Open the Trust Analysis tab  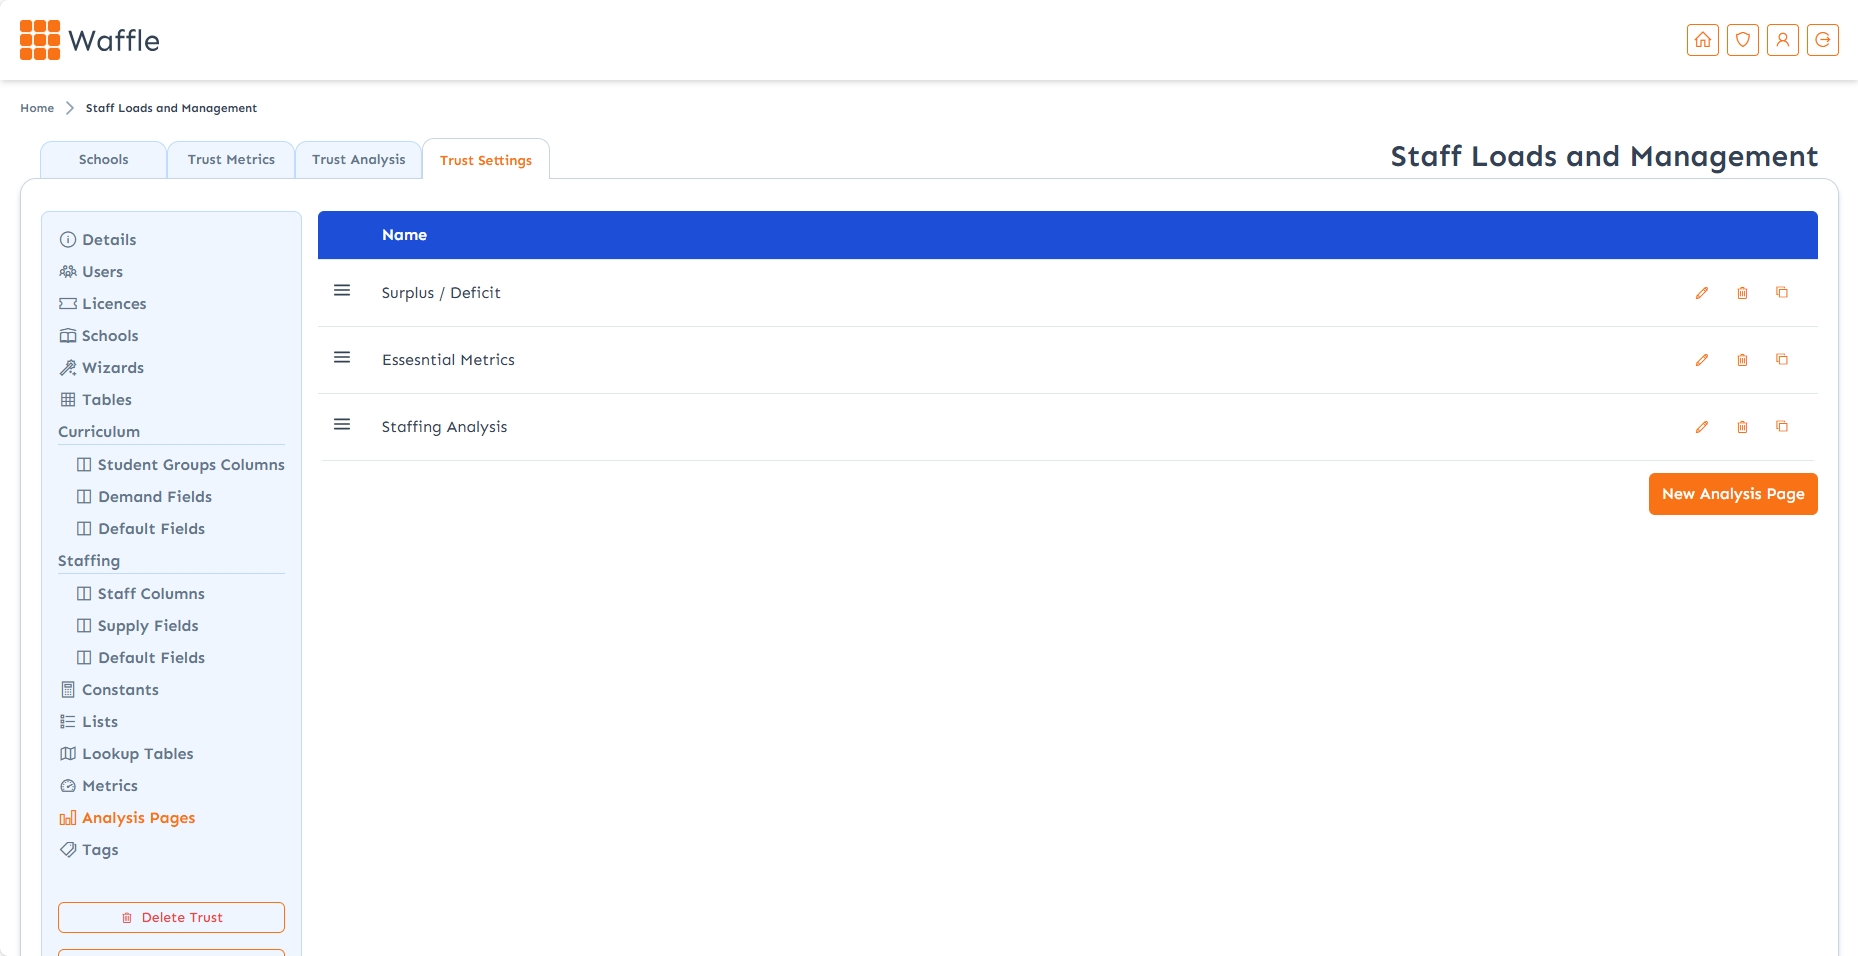[358, 160]
